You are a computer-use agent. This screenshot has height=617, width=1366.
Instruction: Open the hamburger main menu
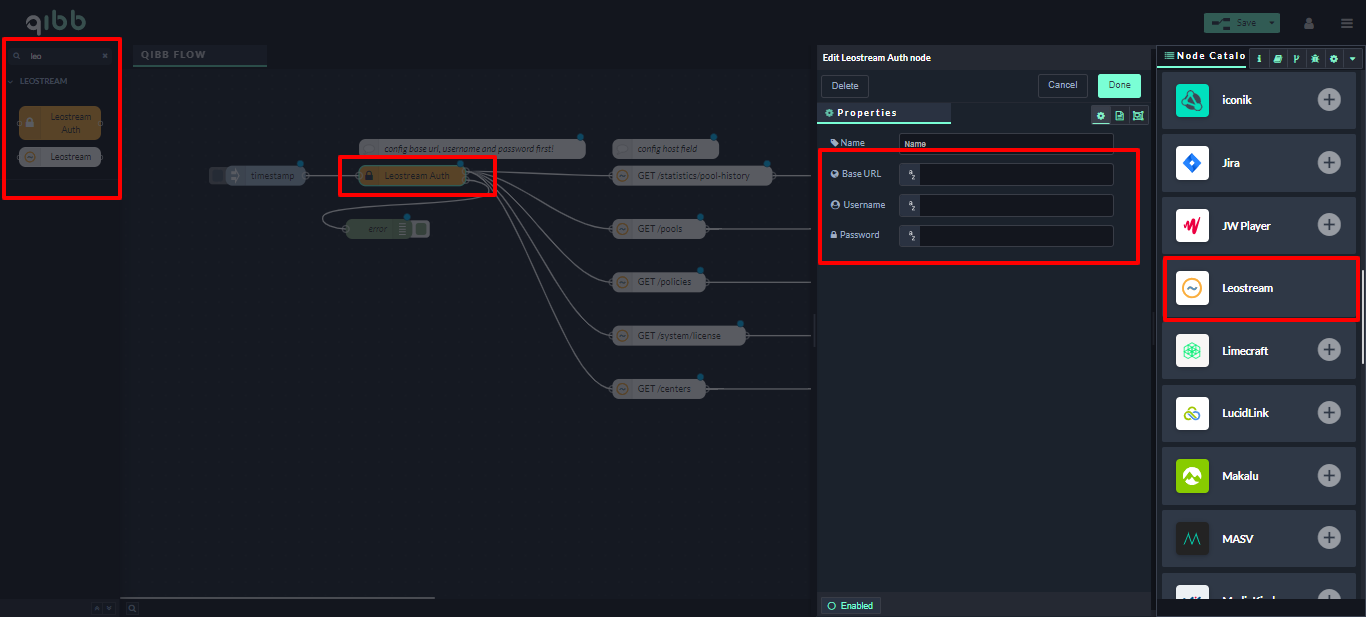tap(1347, 23)
